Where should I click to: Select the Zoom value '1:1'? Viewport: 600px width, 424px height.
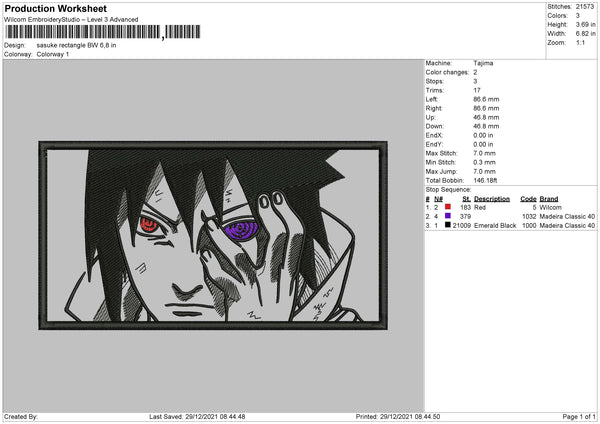click(x=580, y=42)
